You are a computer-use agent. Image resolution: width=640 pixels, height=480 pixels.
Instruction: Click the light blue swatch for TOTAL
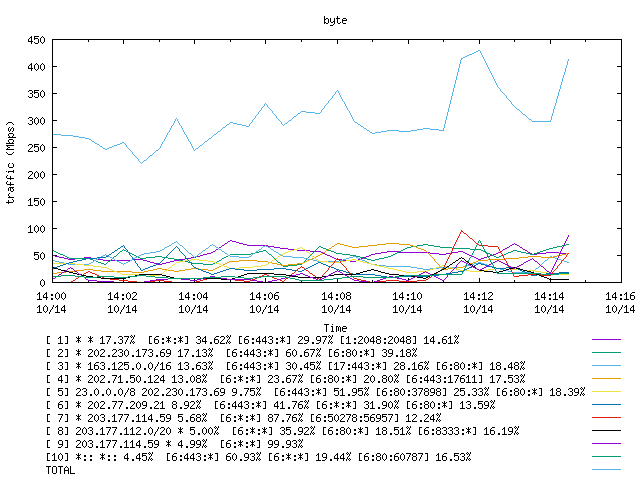[606, 470]
